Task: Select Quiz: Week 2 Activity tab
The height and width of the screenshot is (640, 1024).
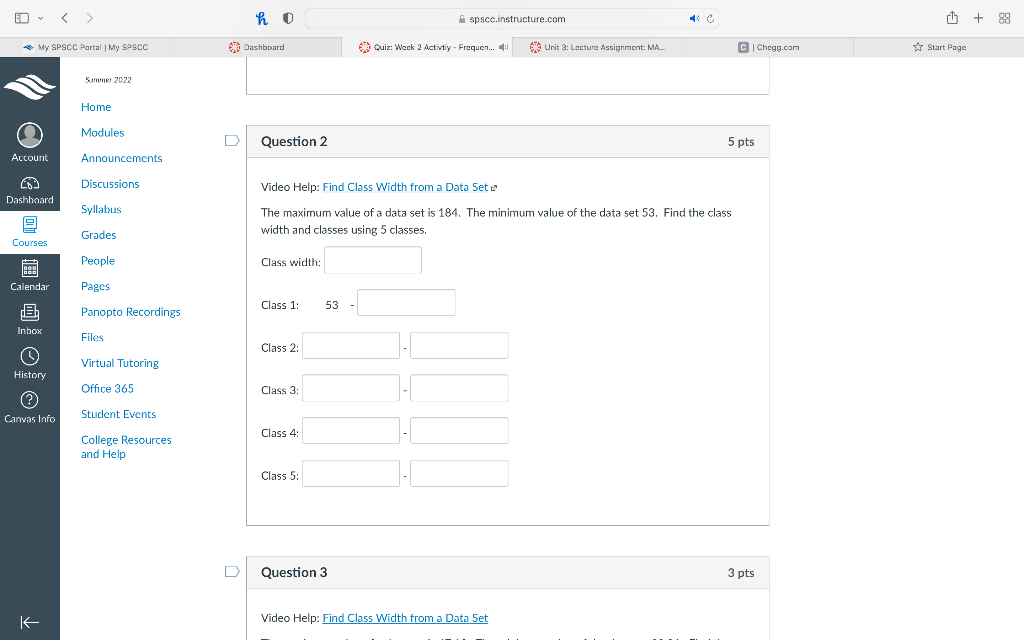Action: tap(427, 47)
